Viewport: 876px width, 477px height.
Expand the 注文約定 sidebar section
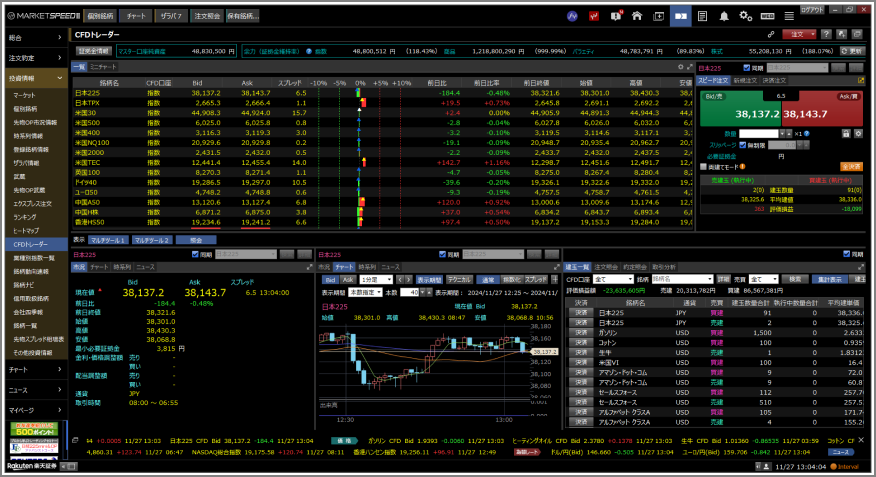pos(35,58)
